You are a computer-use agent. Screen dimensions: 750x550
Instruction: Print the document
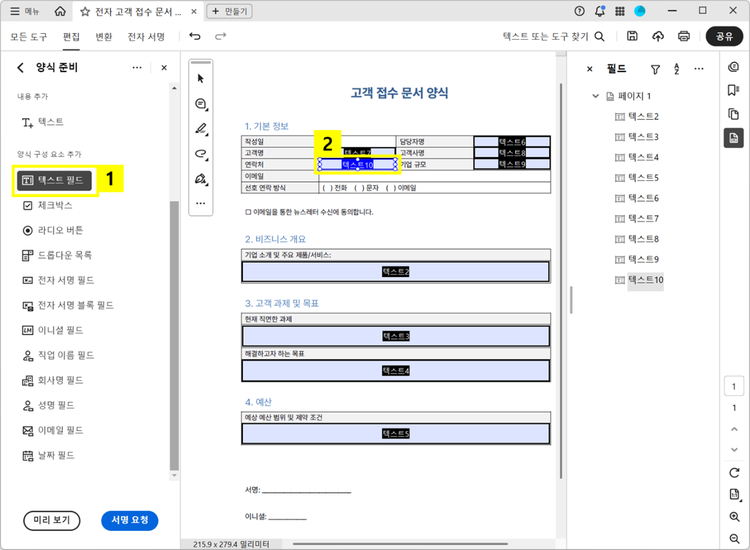[x=684, y=36]
